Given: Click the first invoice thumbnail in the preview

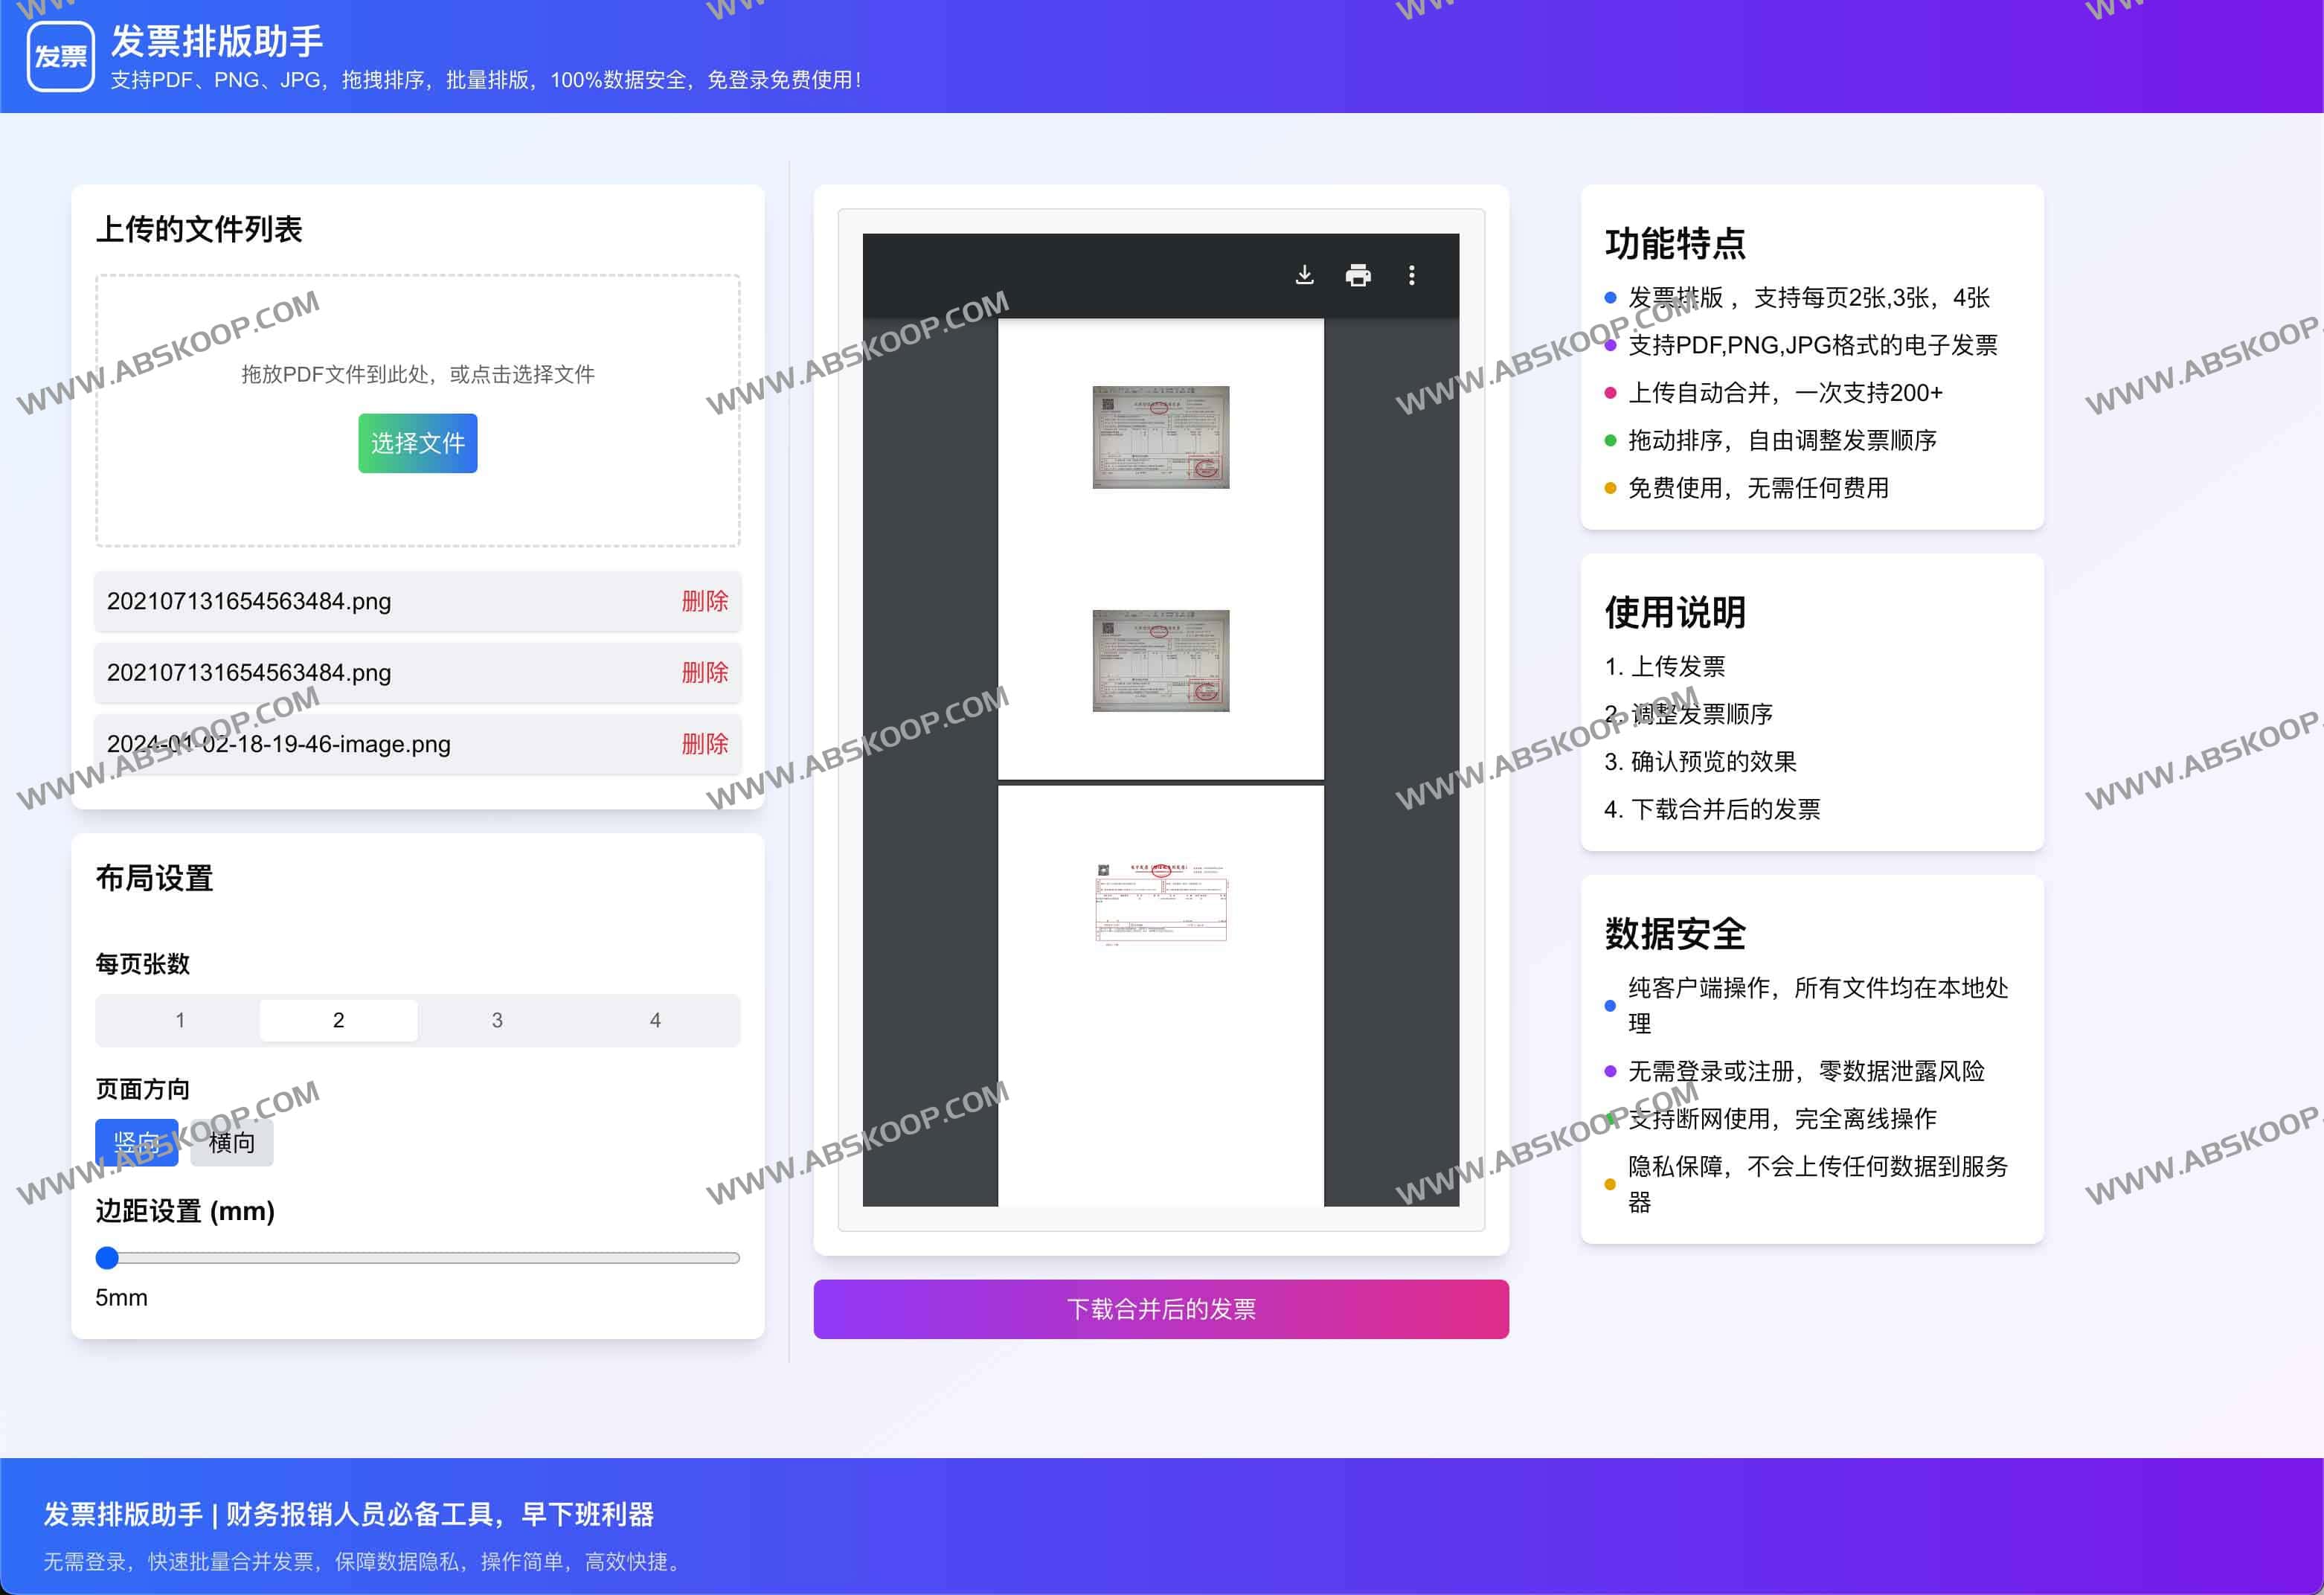Looking at the screenshot, I should [1161, 437].
